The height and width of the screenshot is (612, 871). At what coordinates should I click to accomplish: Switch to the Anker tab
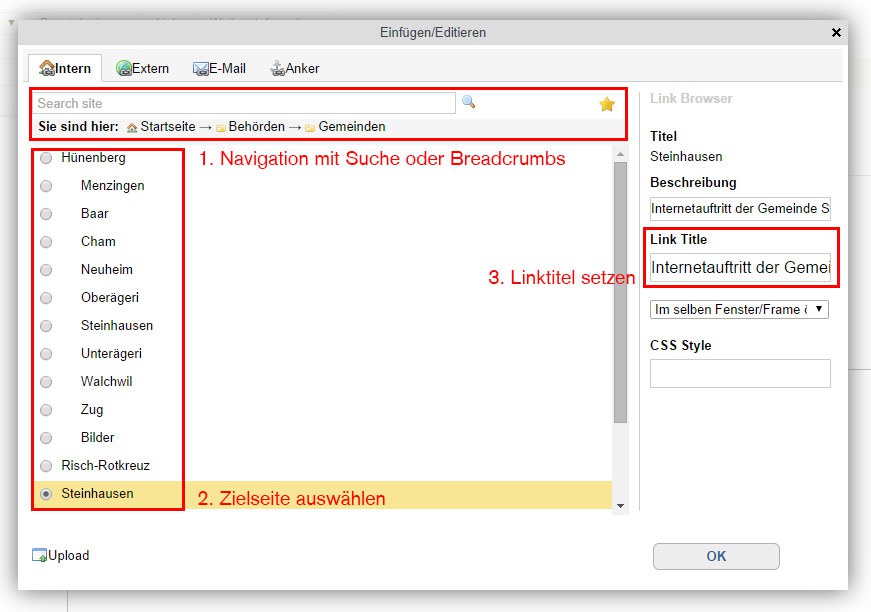pos(296,68)
